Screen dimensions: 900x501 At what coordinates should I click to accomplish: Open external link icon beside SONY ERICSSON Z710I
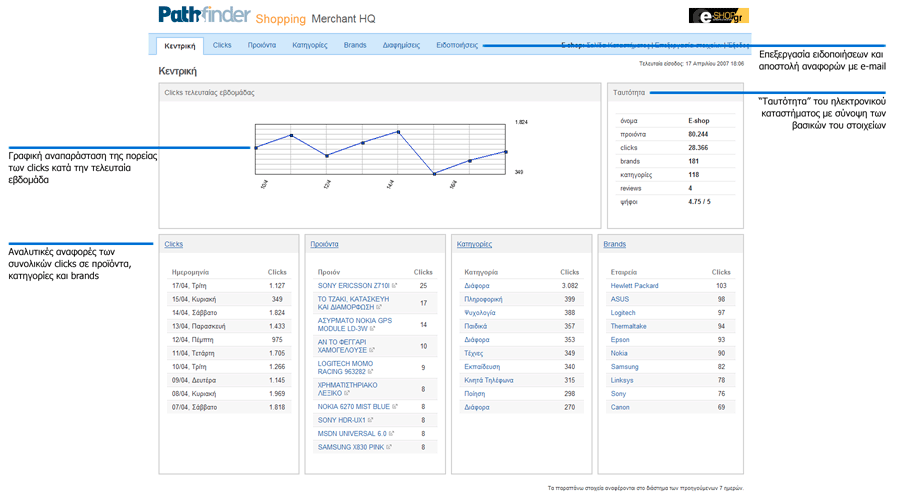tap(394, 285)
